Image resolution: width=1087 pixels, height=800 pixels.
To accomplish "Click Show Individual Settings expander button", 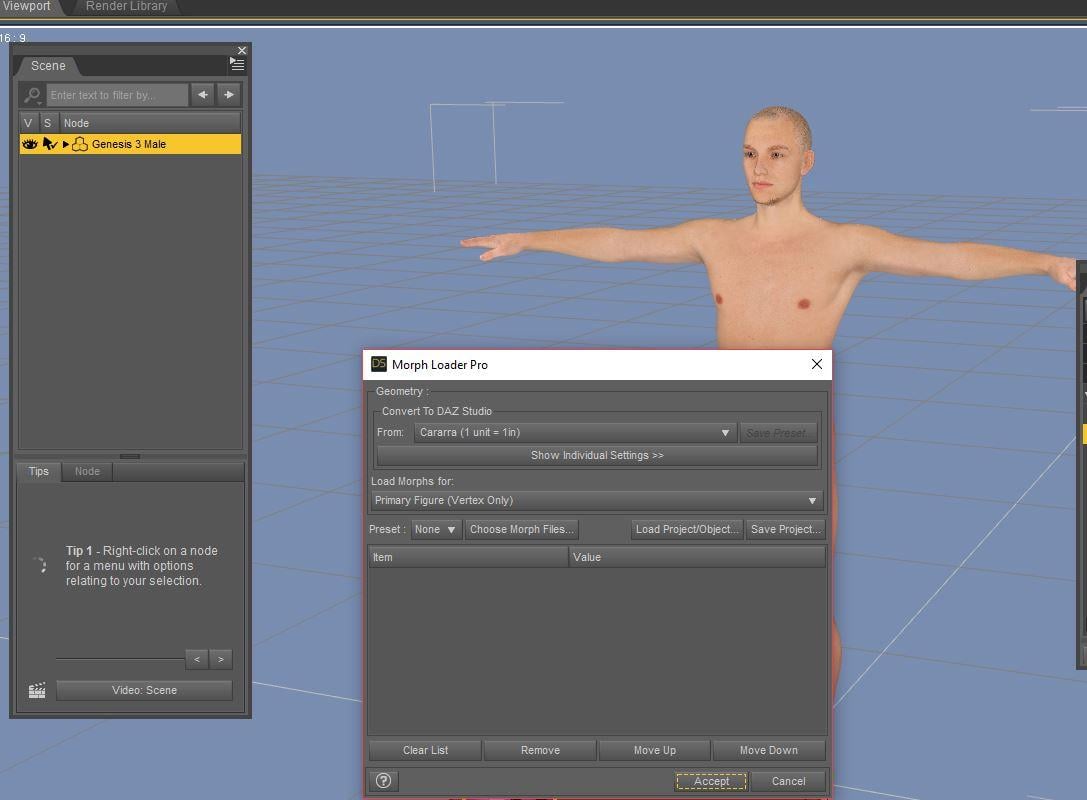I will pyautogui.click(x=596, y=455).
